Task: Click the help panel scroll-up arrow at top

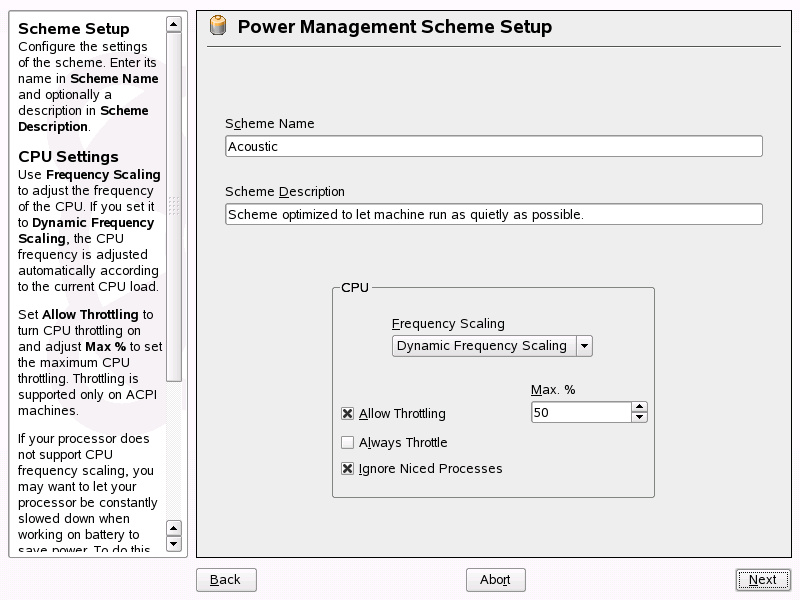Action: click(174, 24)
